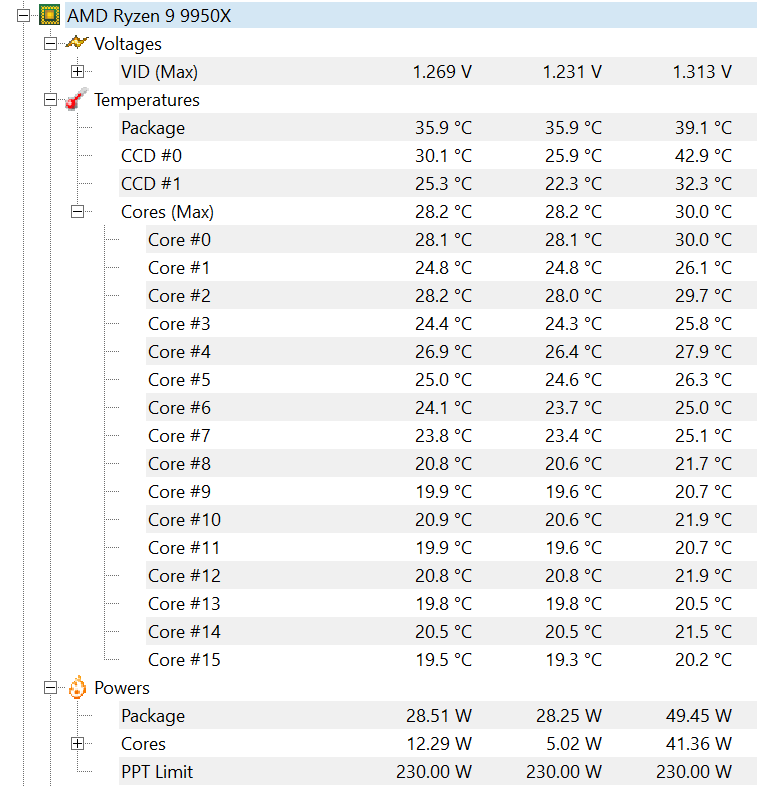757x787 pixels.
Task: Click the Cores min power 5.02 W
Action: 574,744
